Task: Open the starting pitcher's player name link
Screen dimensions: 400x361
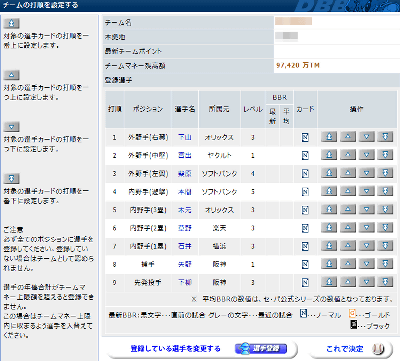Action: 185,283
